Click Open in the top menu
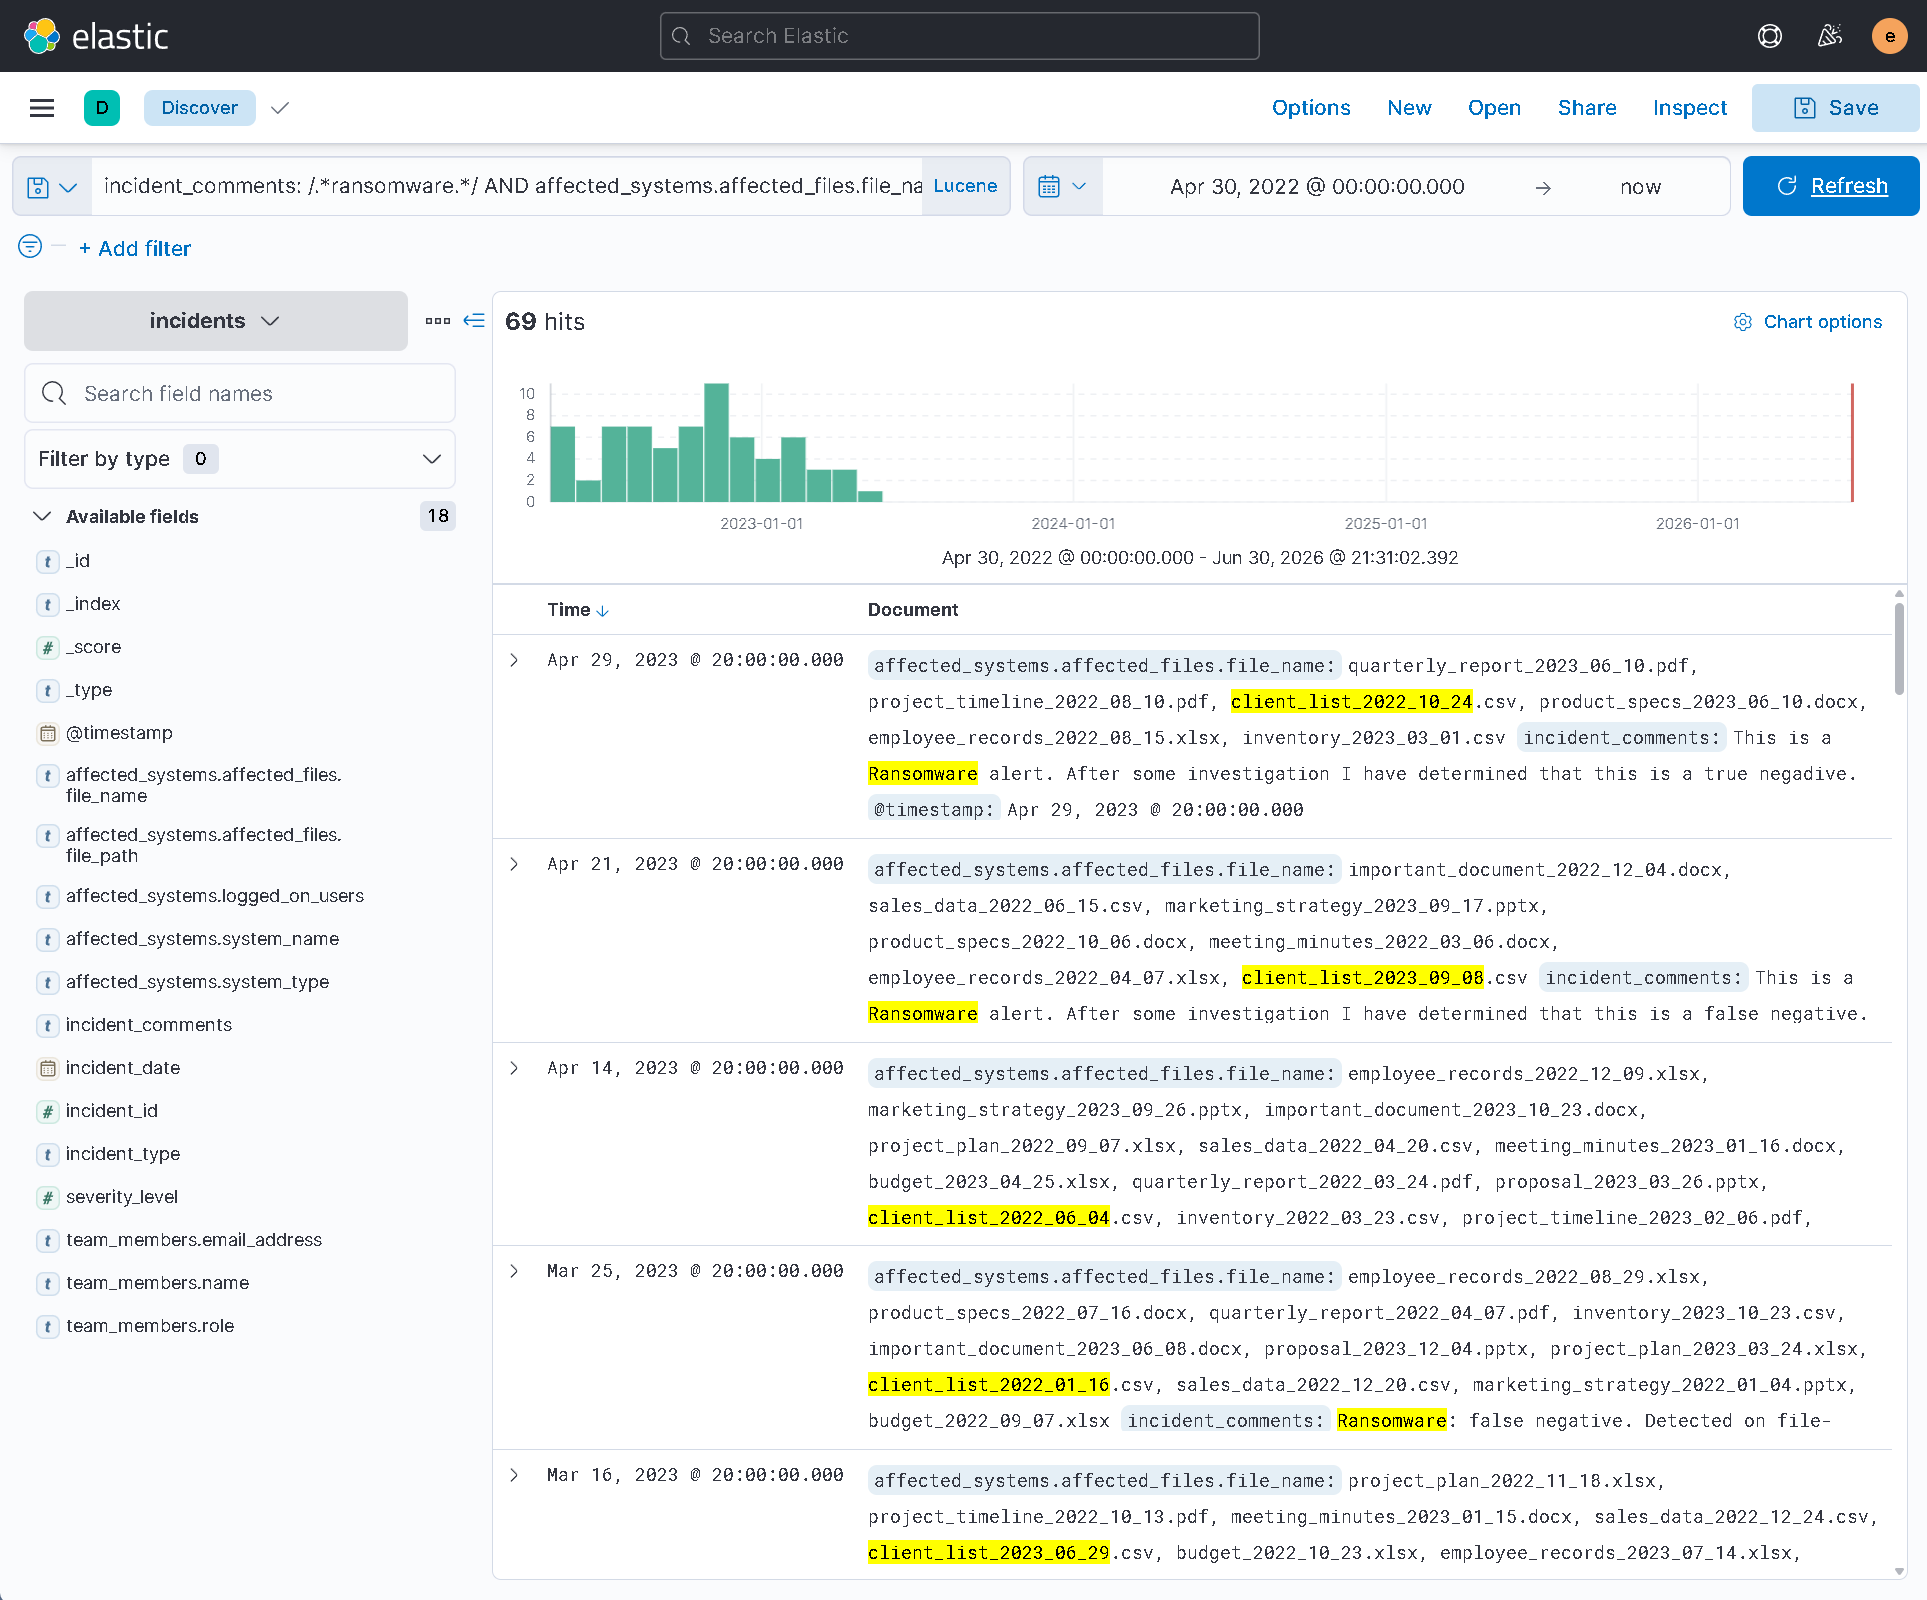 click(1494, 108)
